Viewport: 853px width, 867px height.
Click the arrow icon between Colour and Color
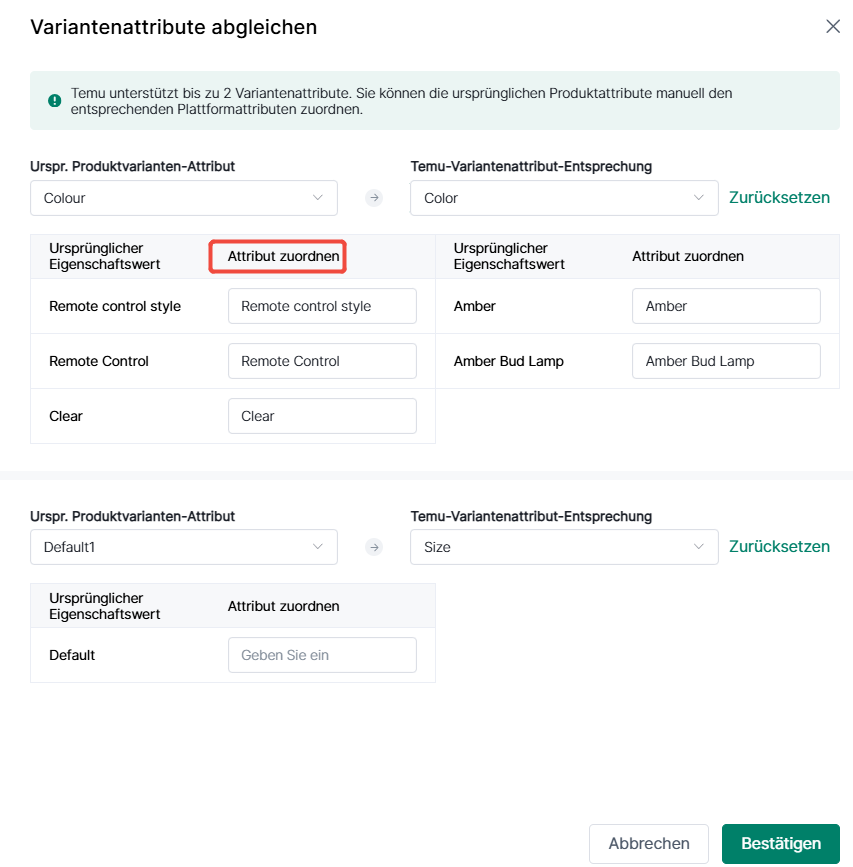[374, 198]
